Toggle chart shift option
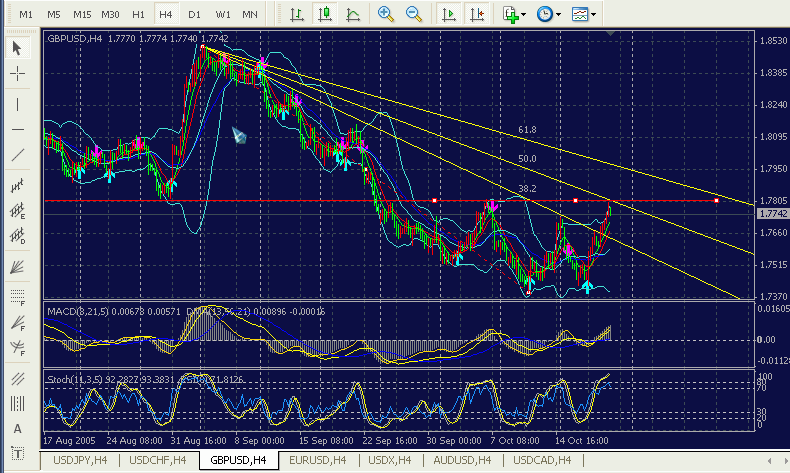The height and width of the screenshot is (473, 790). coord(478,14)
